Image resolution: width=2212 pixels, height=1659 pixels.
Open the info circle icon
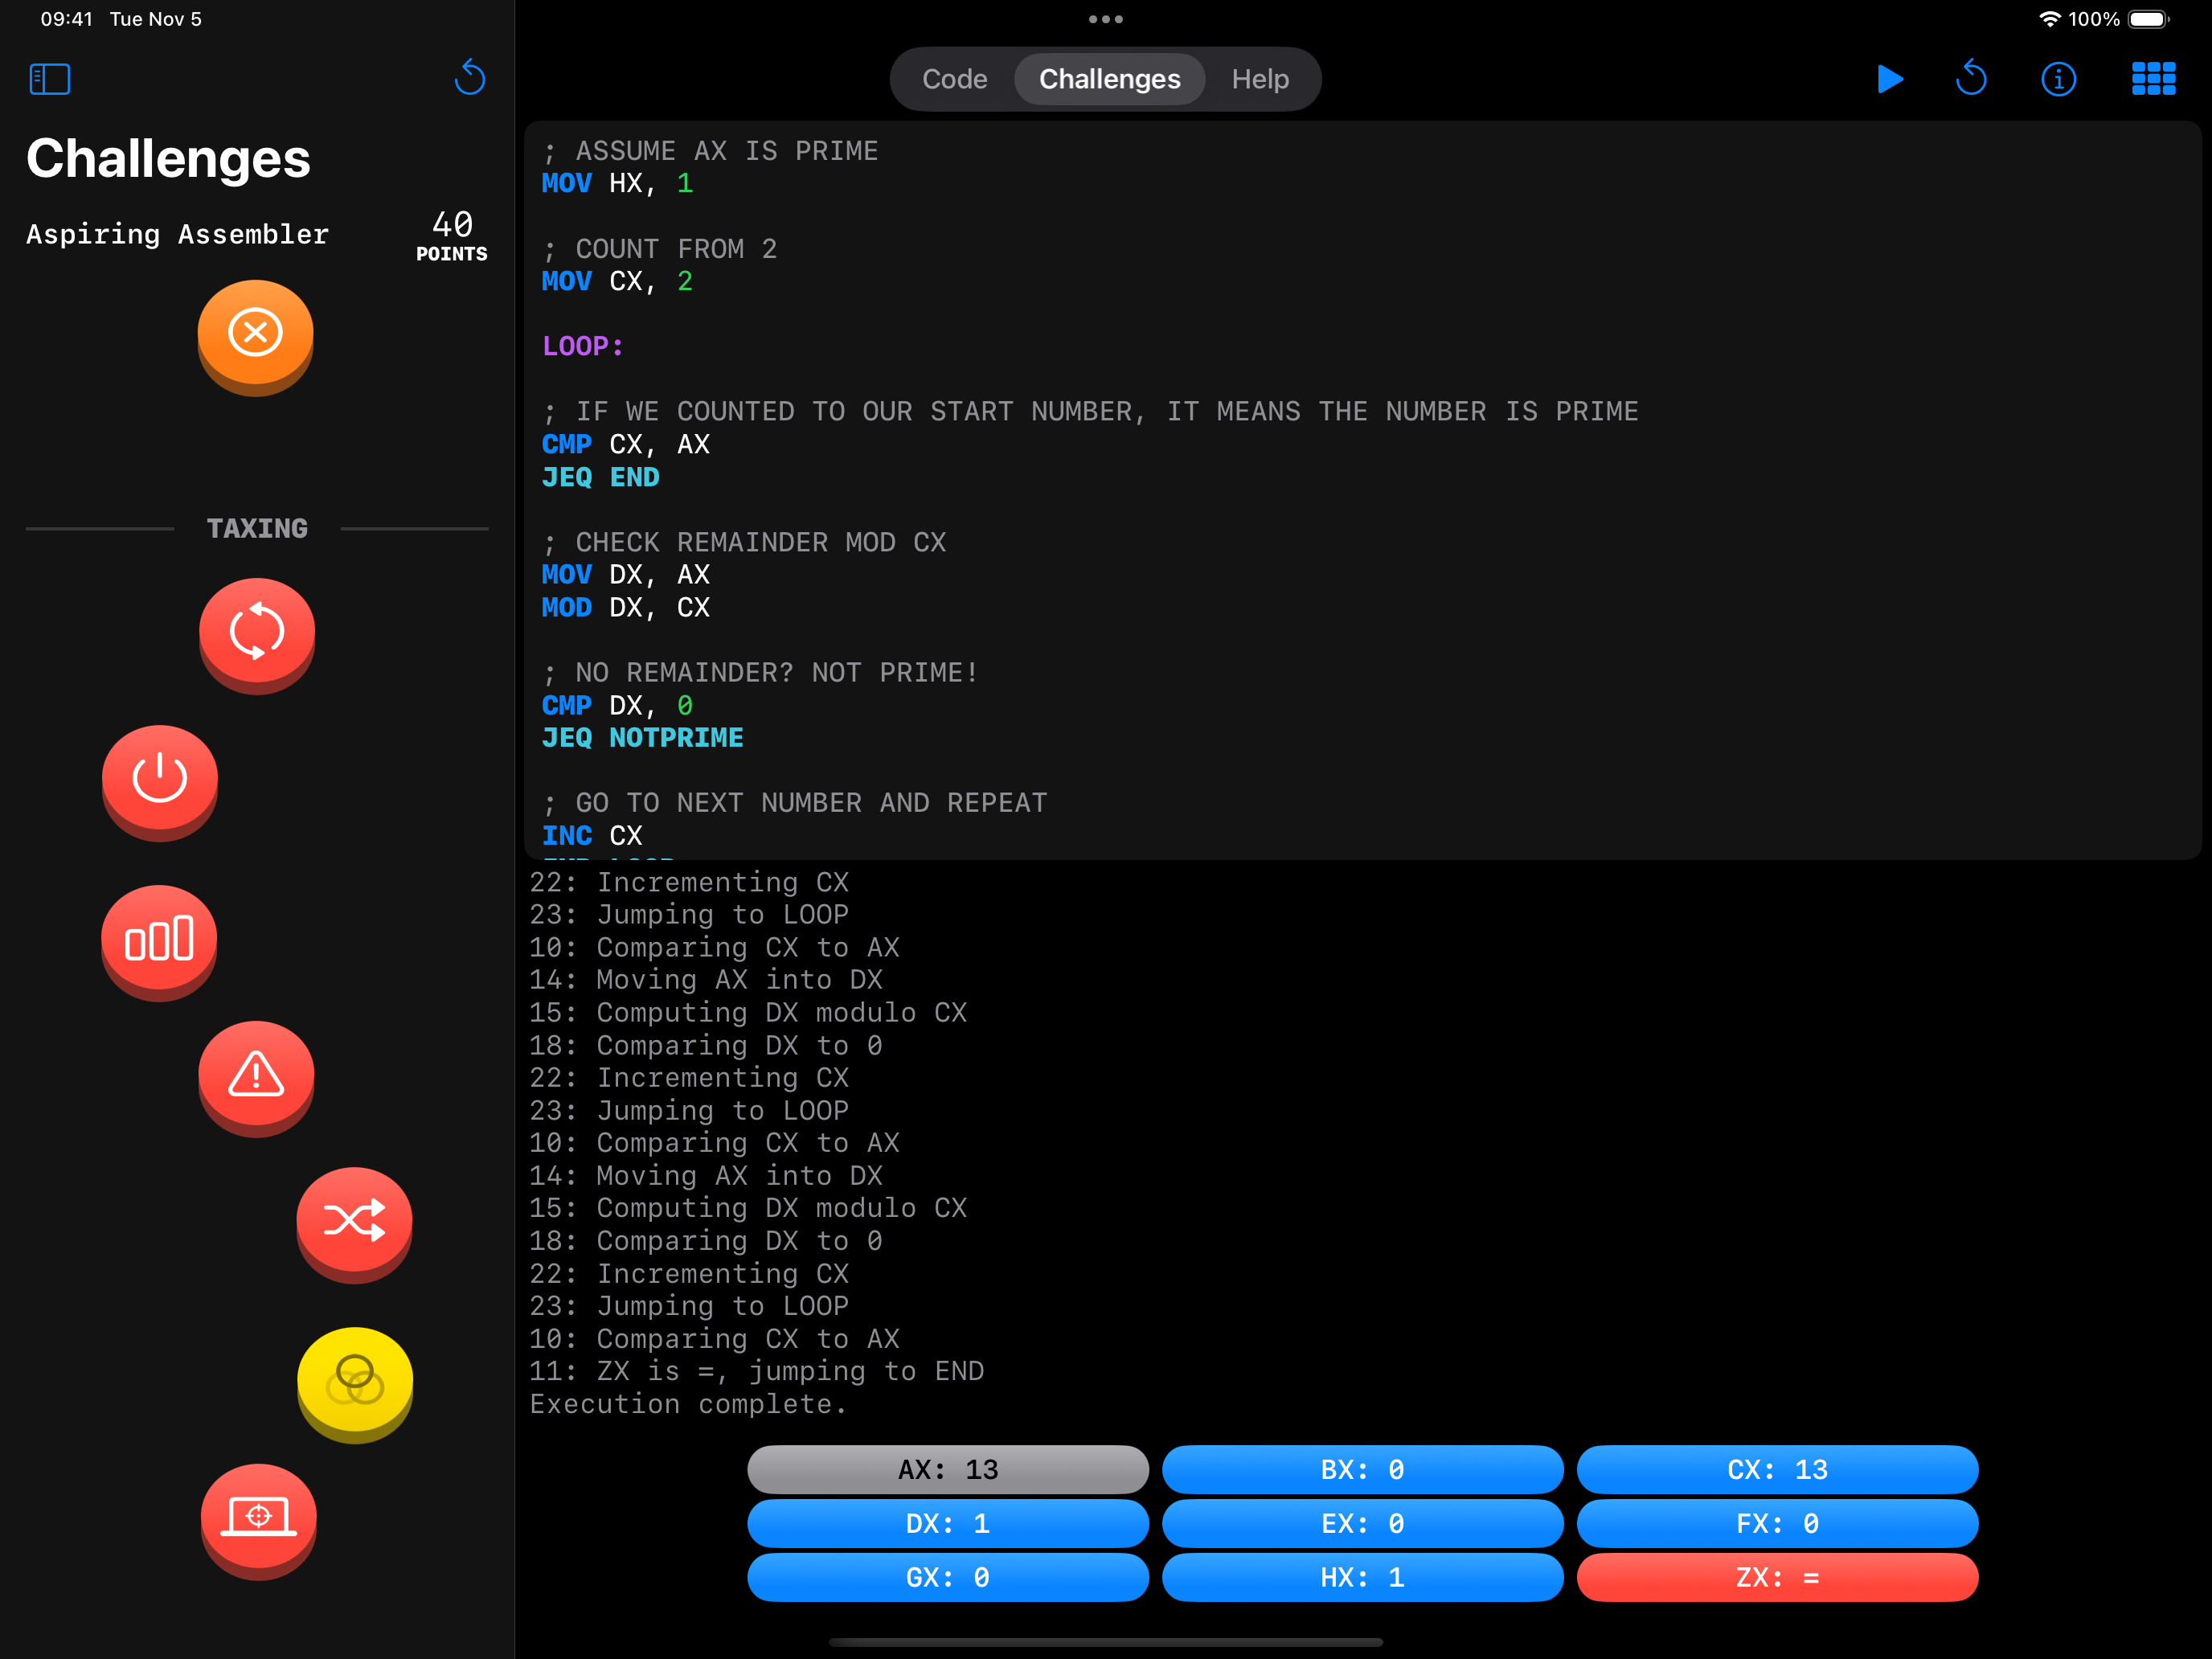[x=2058, y=79]
